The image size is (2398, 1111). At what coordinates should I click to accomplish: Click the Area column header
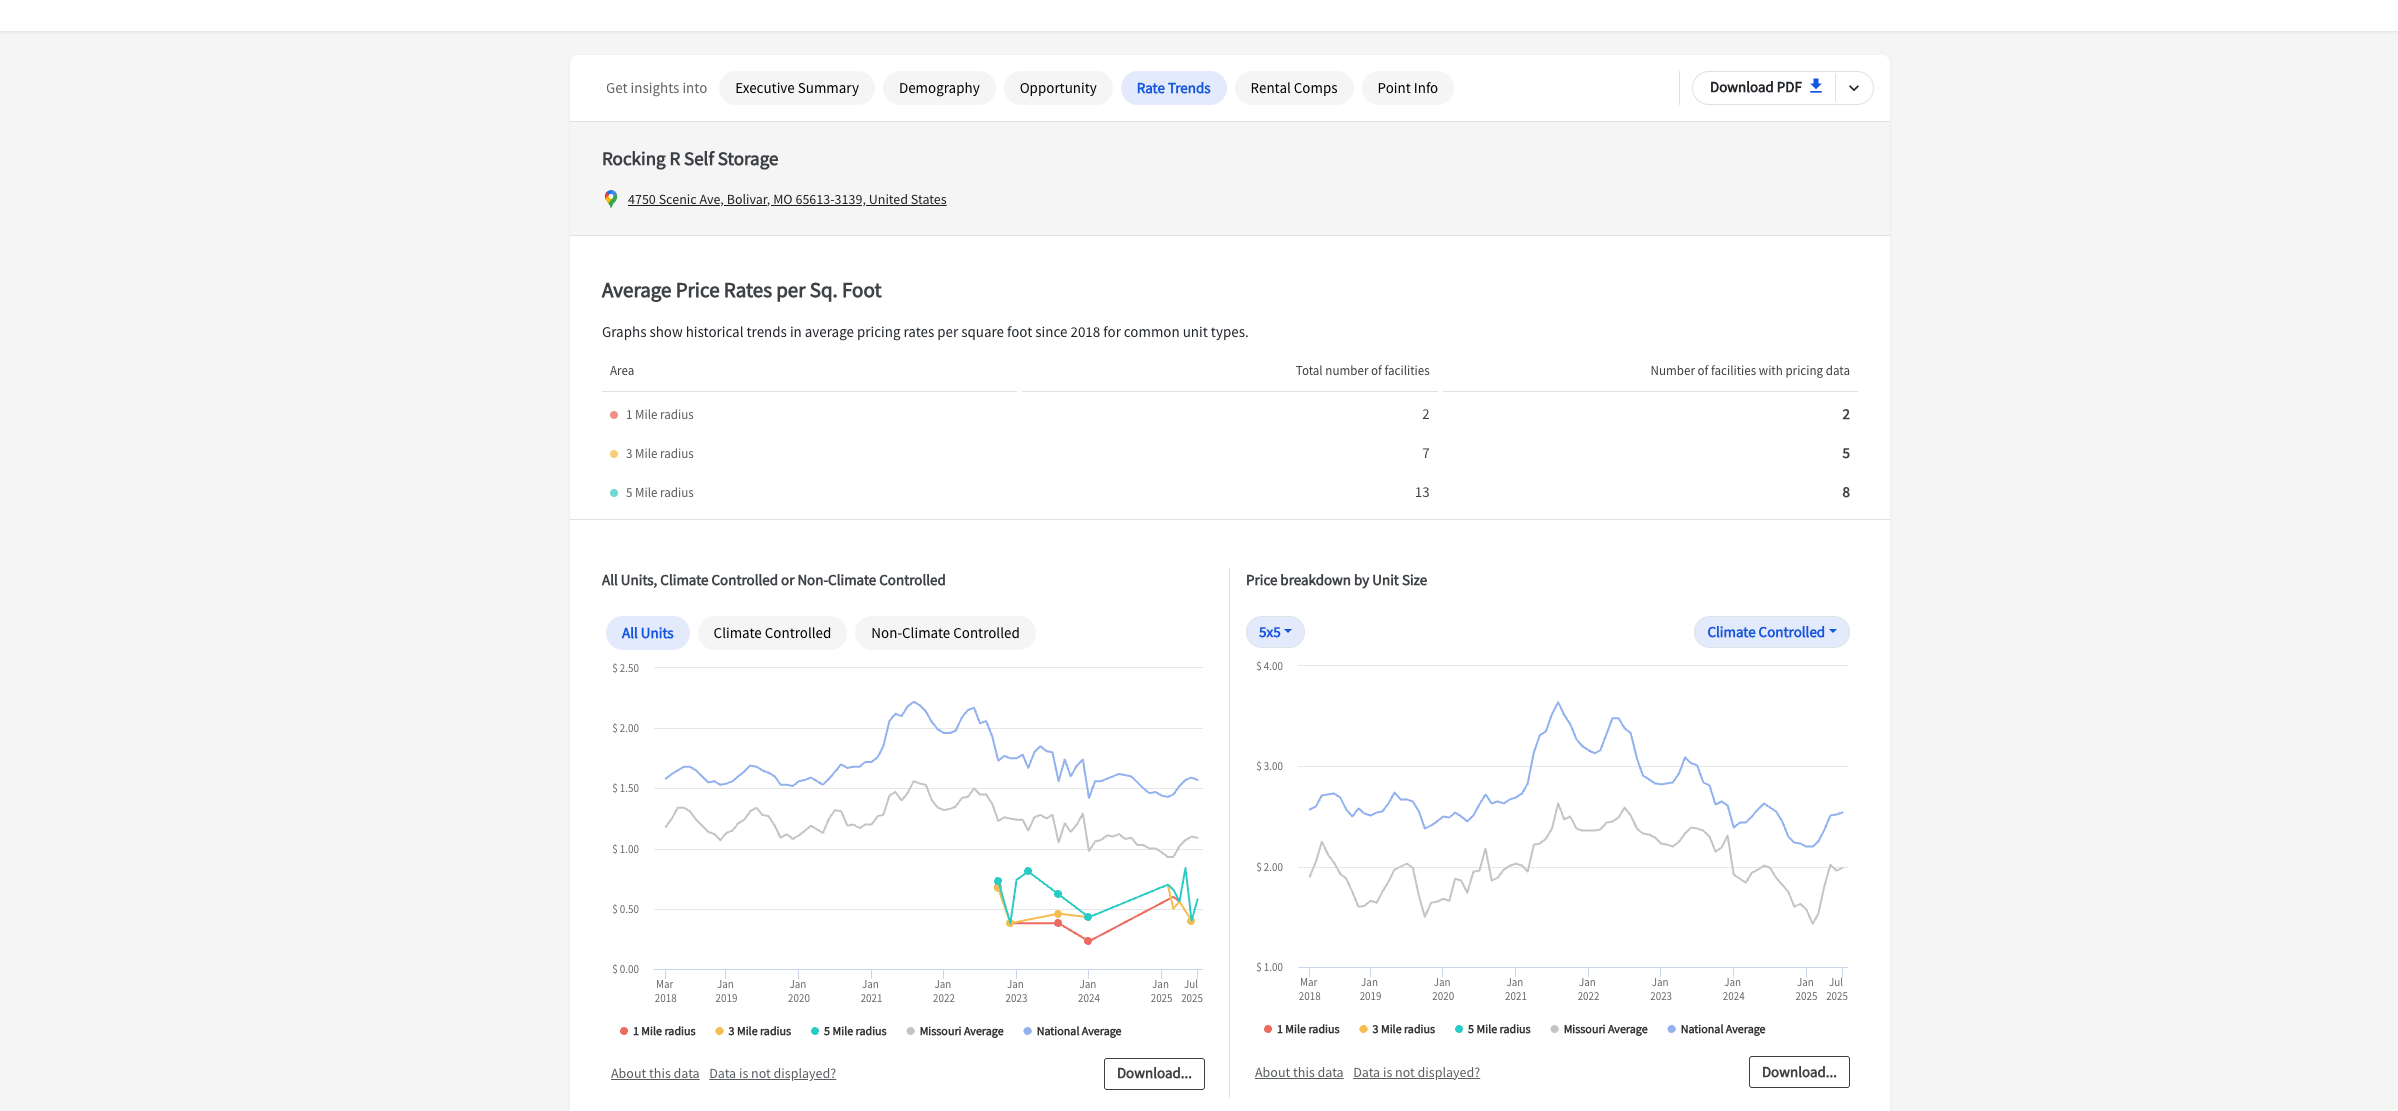(622, 370)
